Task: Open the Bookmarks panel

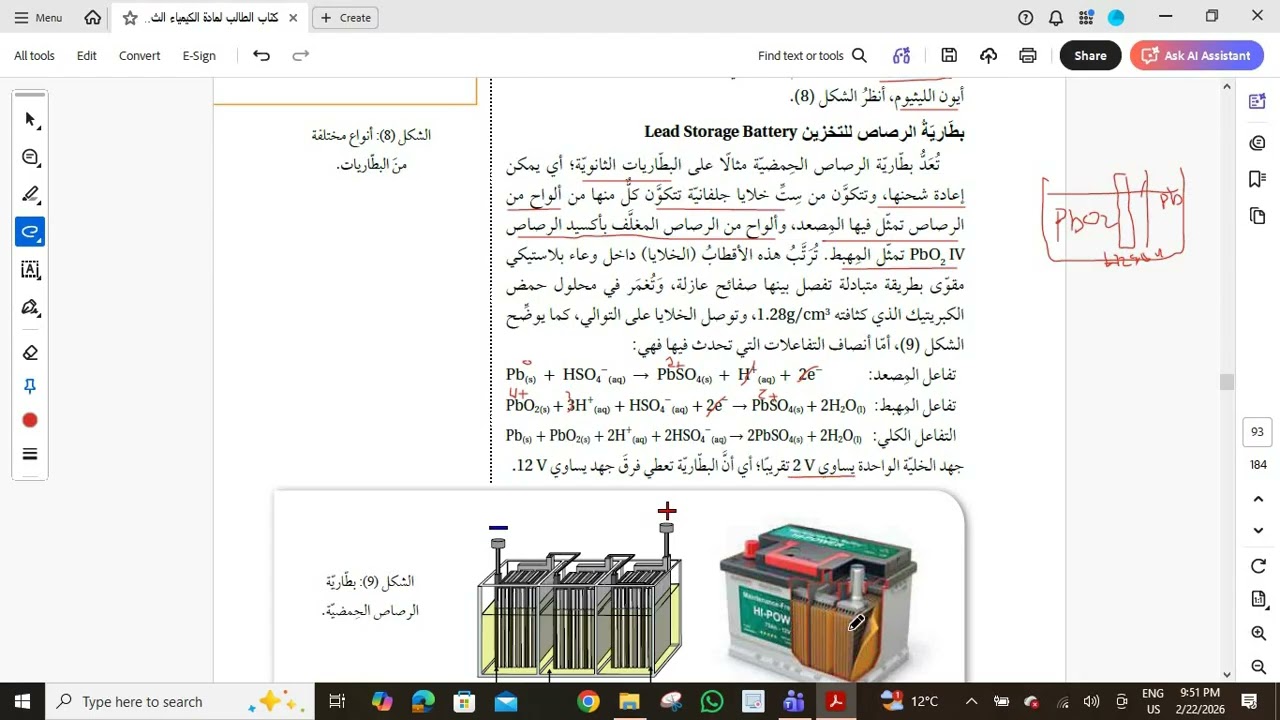Action: click(x=1258, y=179)
